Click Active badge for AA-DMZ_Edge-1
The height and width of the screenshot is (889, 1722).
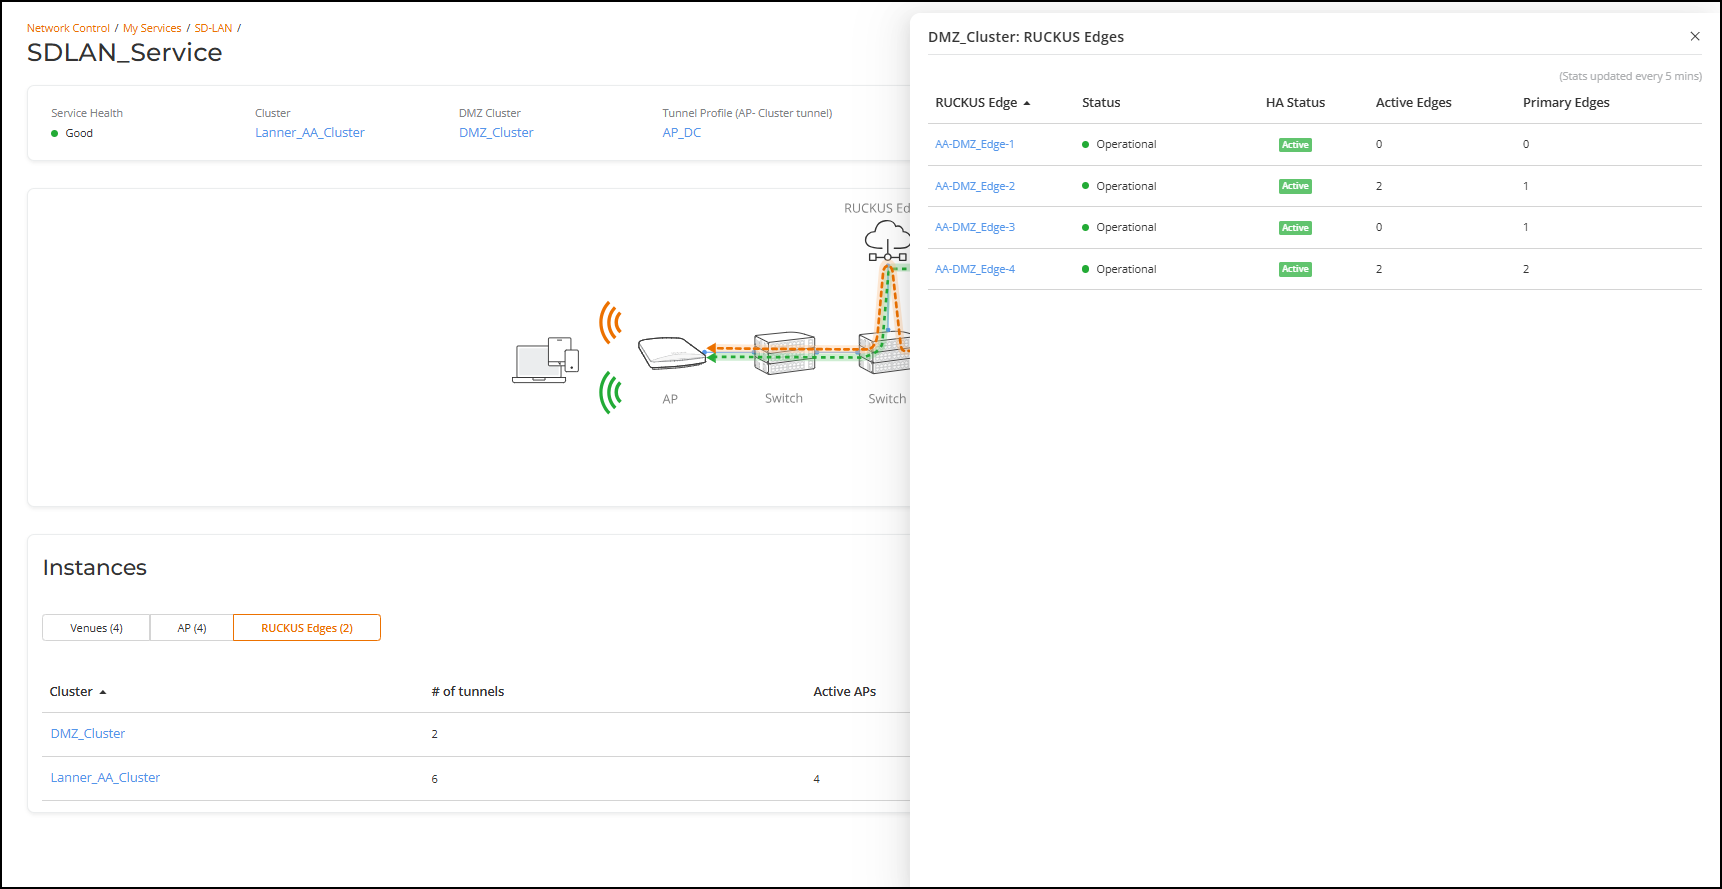(1295, 145)
